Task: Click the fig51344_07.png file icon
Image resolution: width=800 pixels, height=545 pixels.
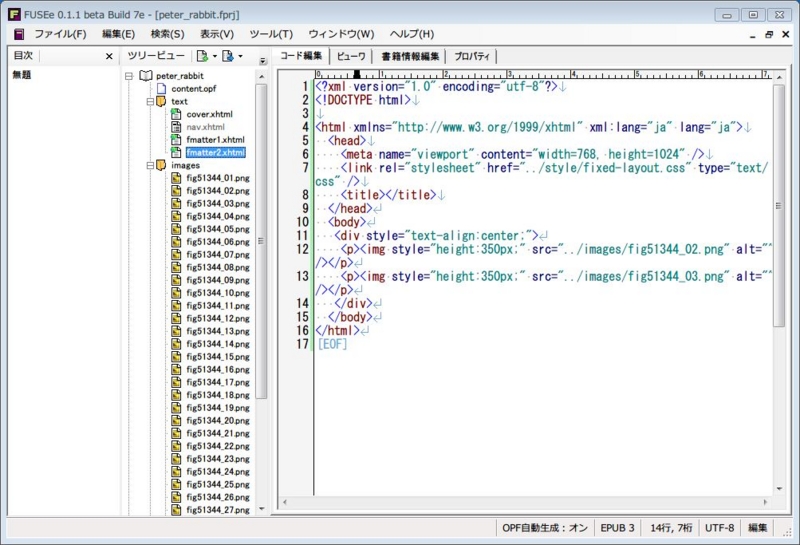Action: 176,254
